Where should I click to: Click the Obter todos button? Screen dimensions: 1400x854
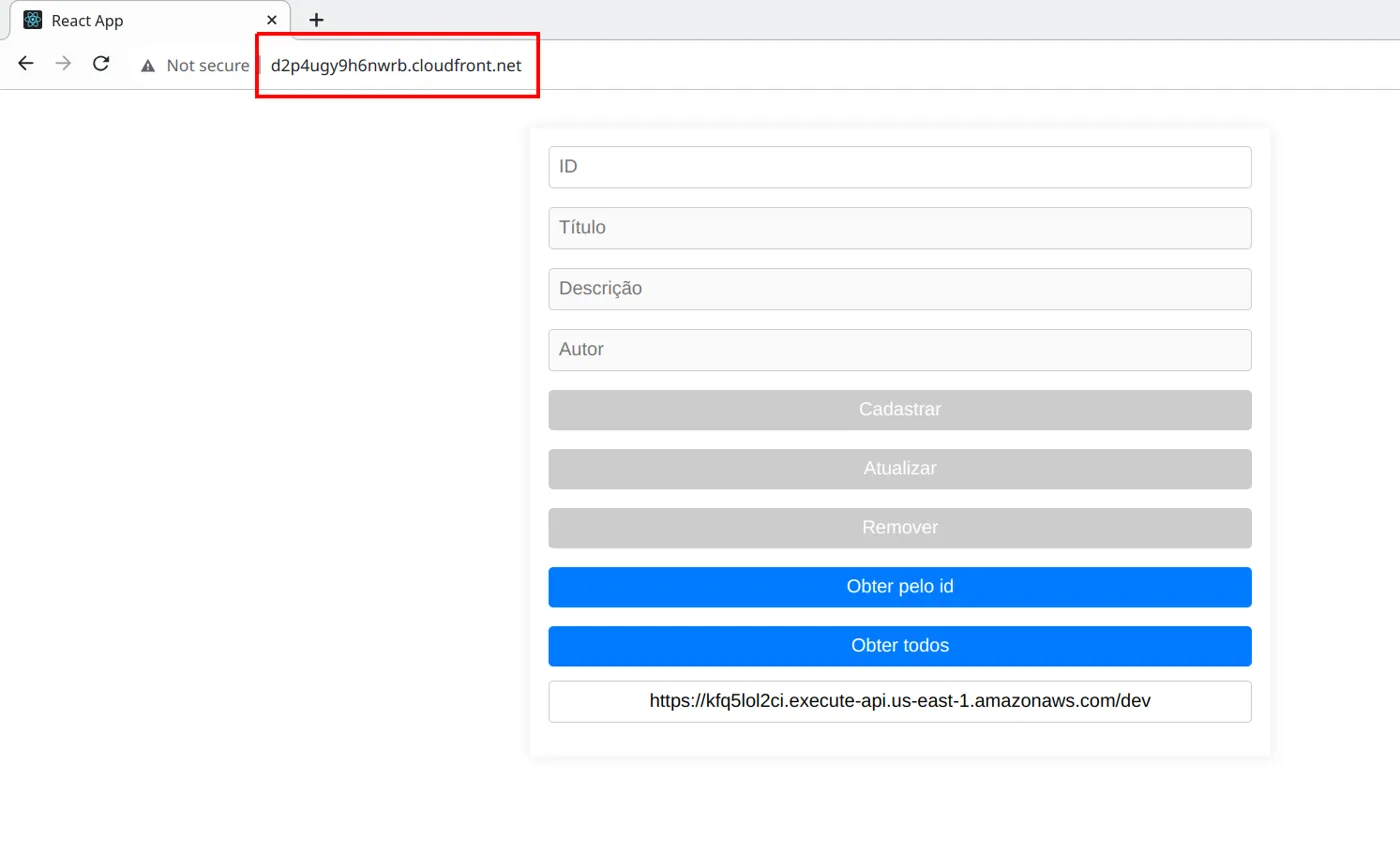click(900, 646)
